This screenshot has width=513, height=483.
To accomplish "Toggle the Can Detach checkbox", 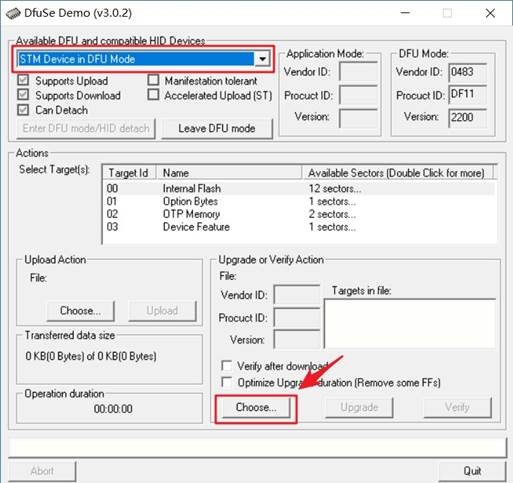I will click(x=23, y=110).
